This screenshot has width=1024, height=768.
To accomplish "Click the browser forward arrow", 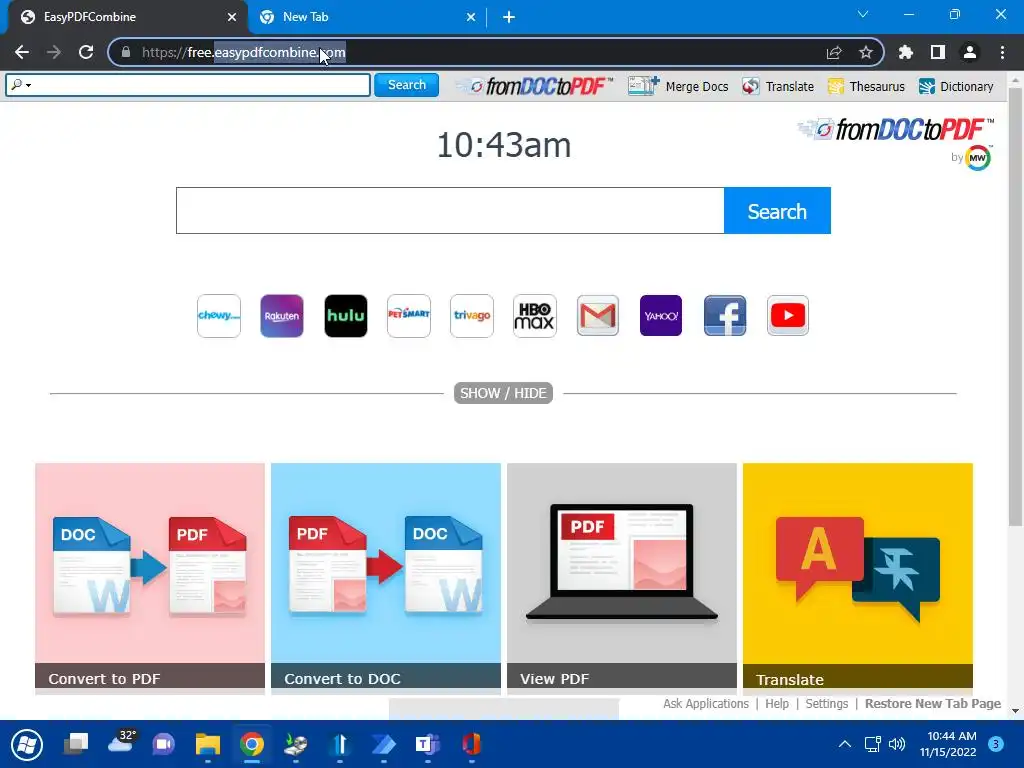I will pyautogui.click(x=54, y=52).
